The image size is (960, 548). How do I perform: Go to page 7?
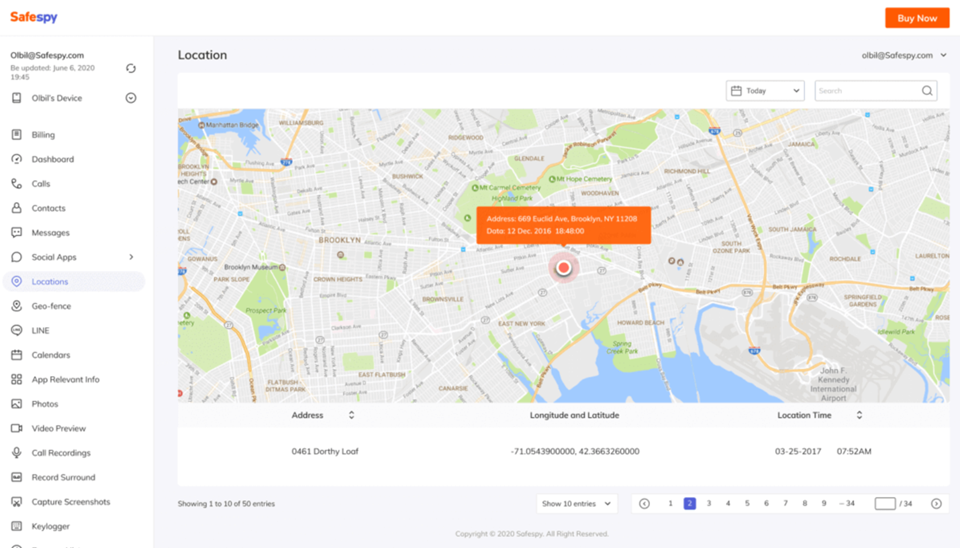786,503
